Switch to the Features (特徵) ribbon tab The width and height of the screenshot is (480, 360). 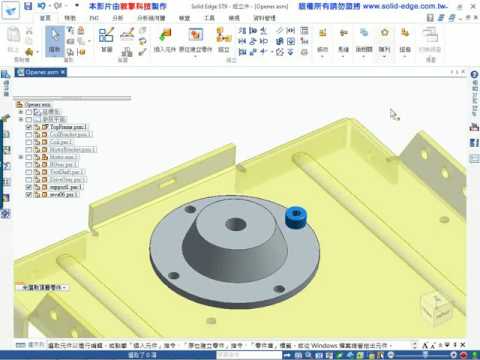[x=70, y=18]
